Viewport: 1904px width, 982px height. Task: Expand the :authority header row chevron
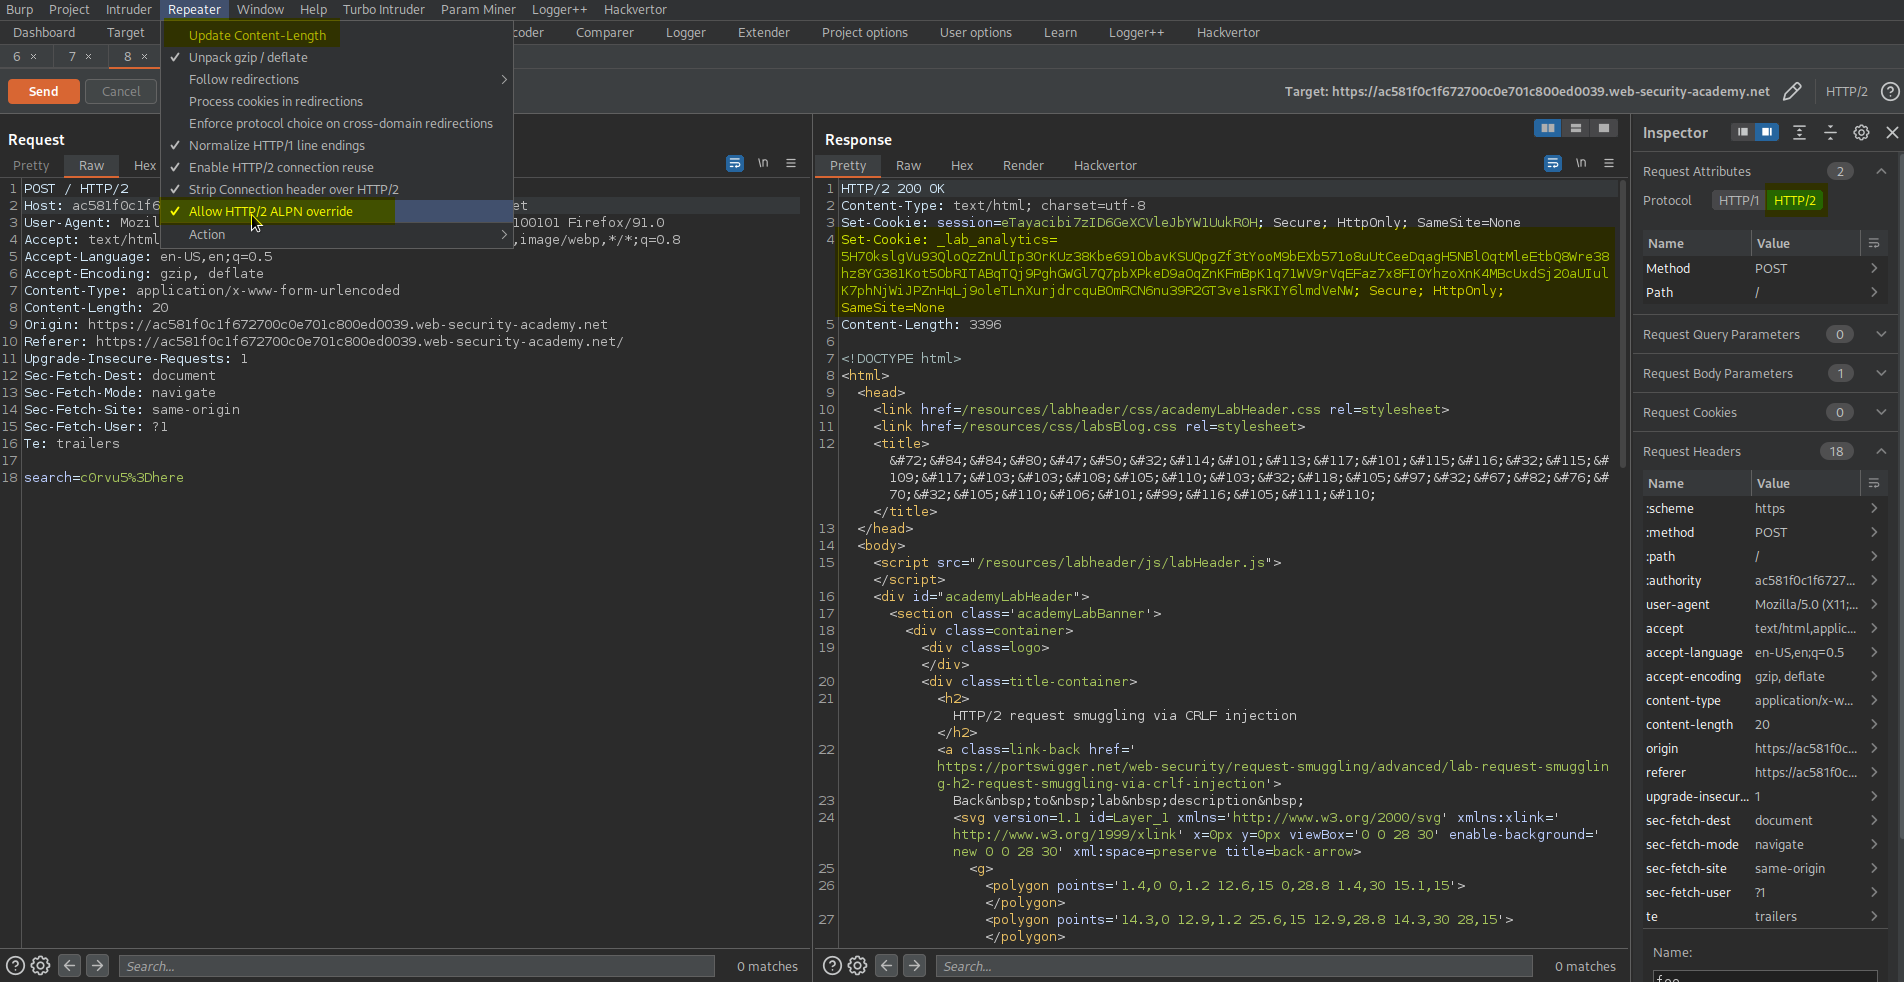coord(1874,580)
